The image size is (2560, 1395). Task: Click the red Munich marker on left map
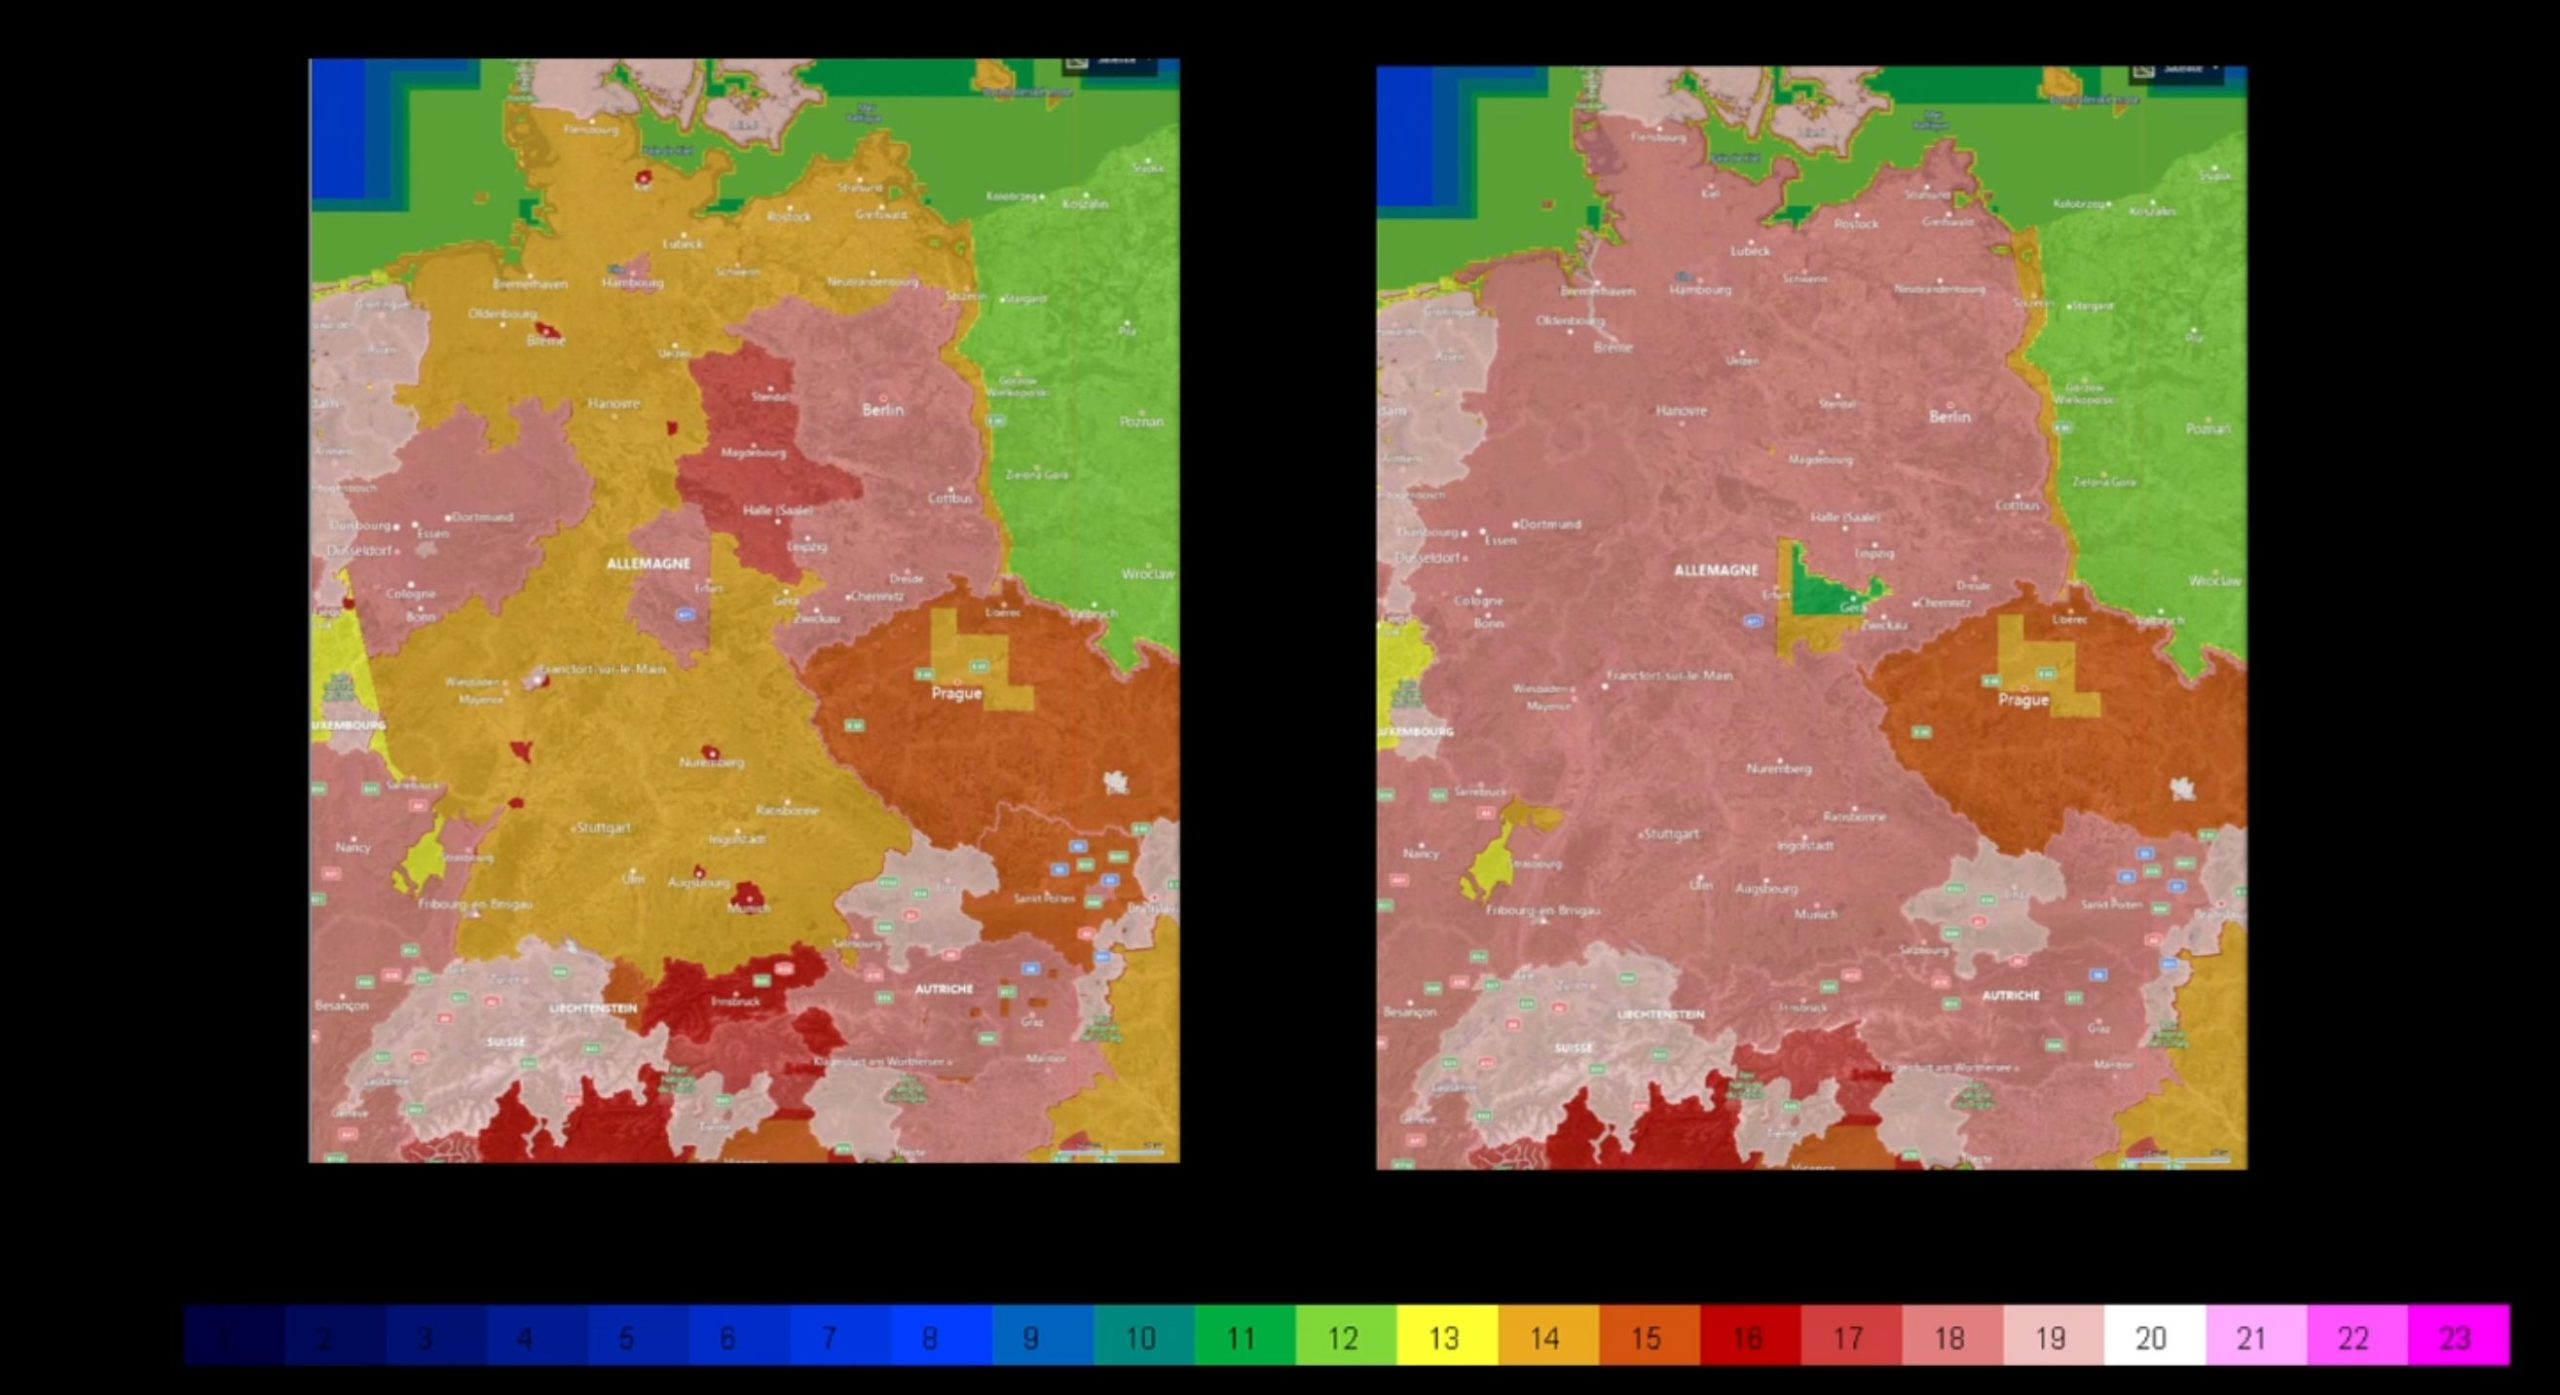click(747, 894)
